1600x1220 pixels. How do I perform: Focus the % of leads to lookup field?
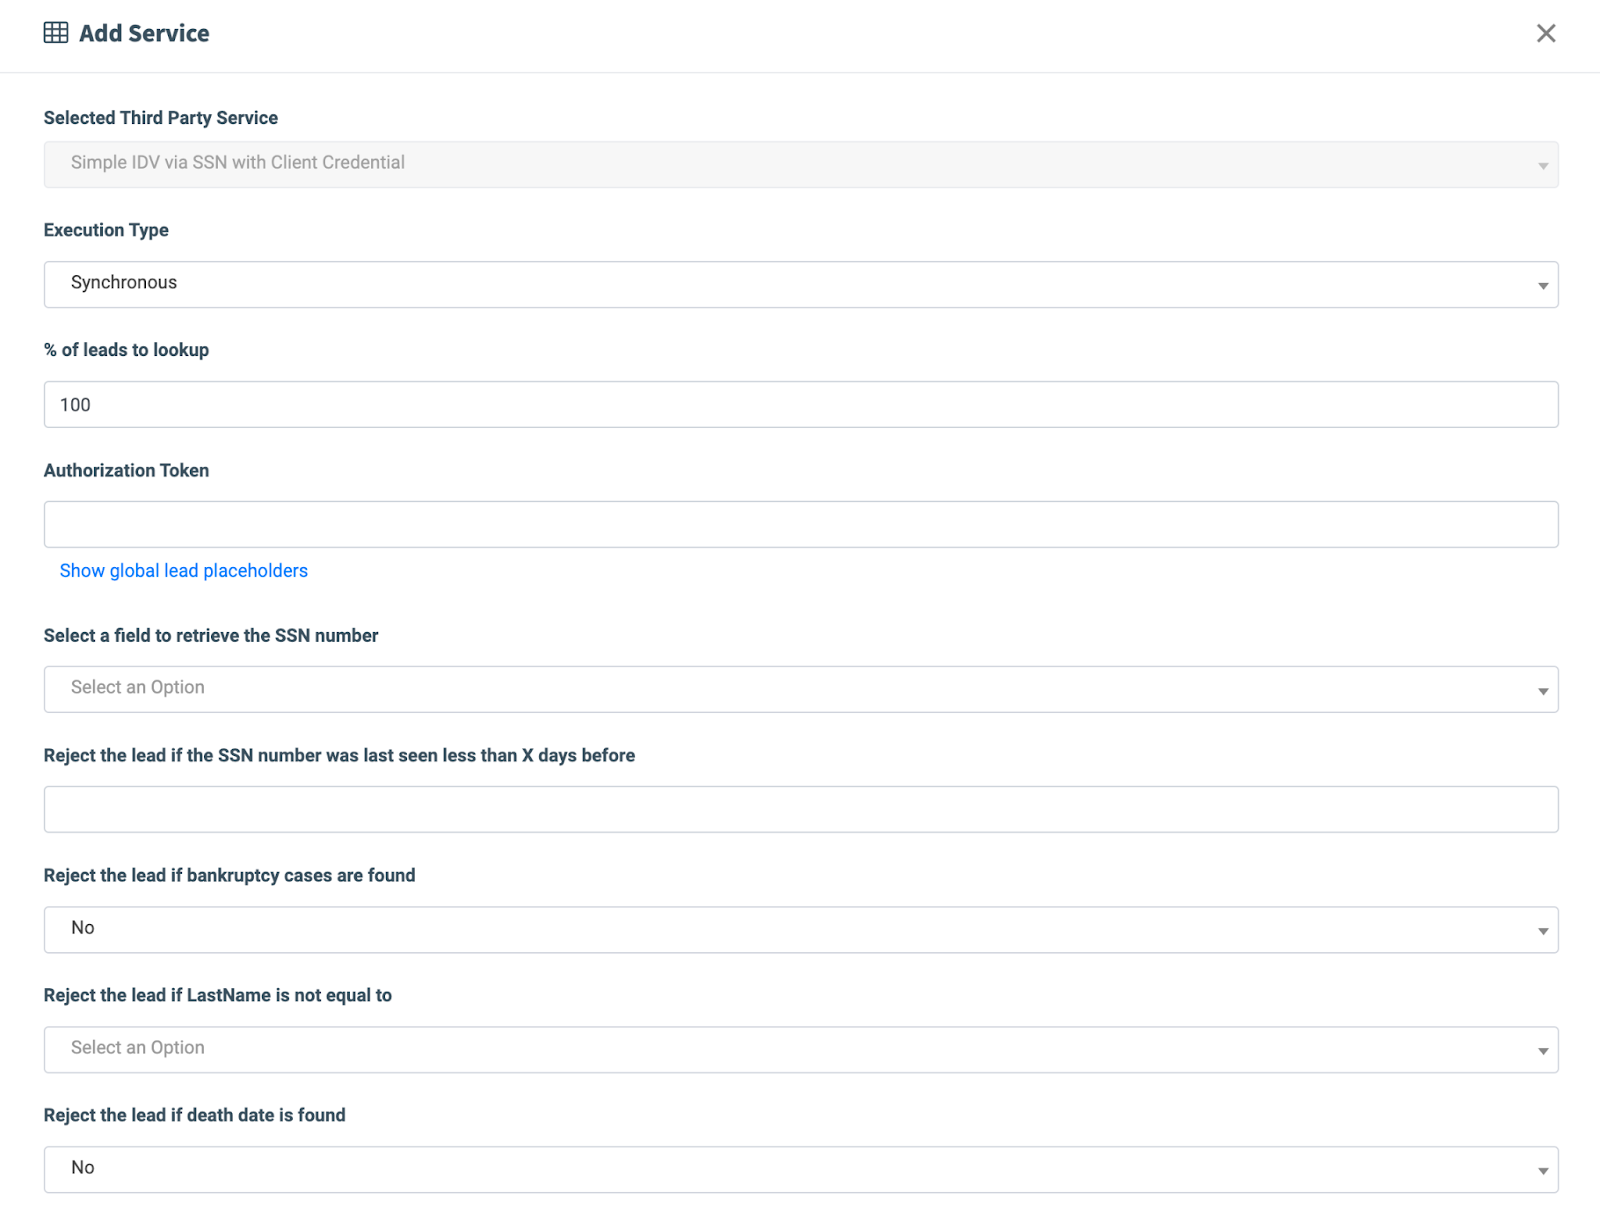point(800,404)
